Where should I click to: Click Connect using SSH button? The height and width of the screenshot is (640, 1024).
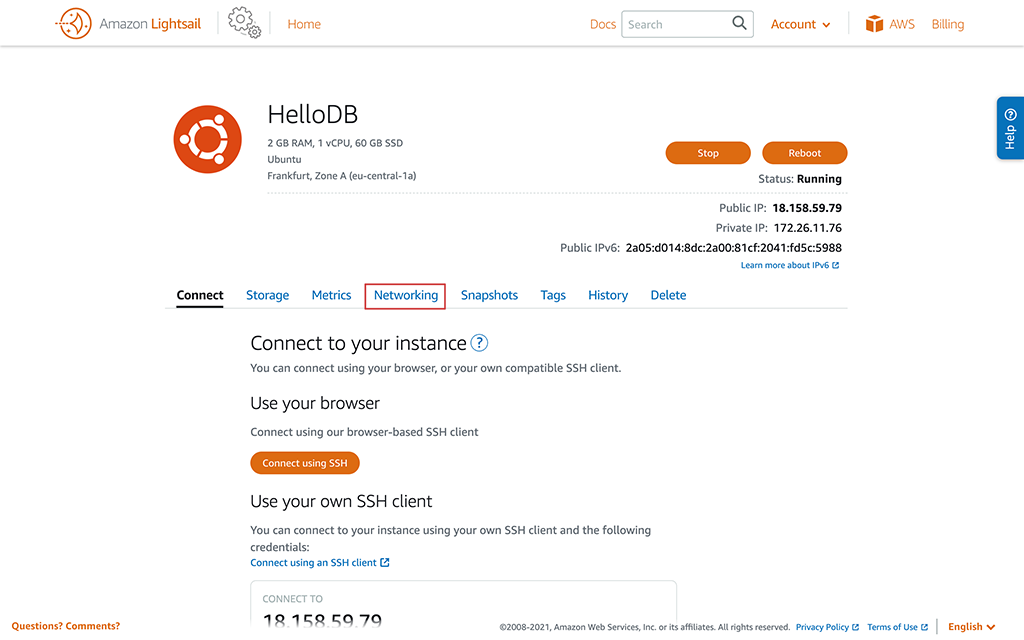pyautogui.click(x=305, y=463)
